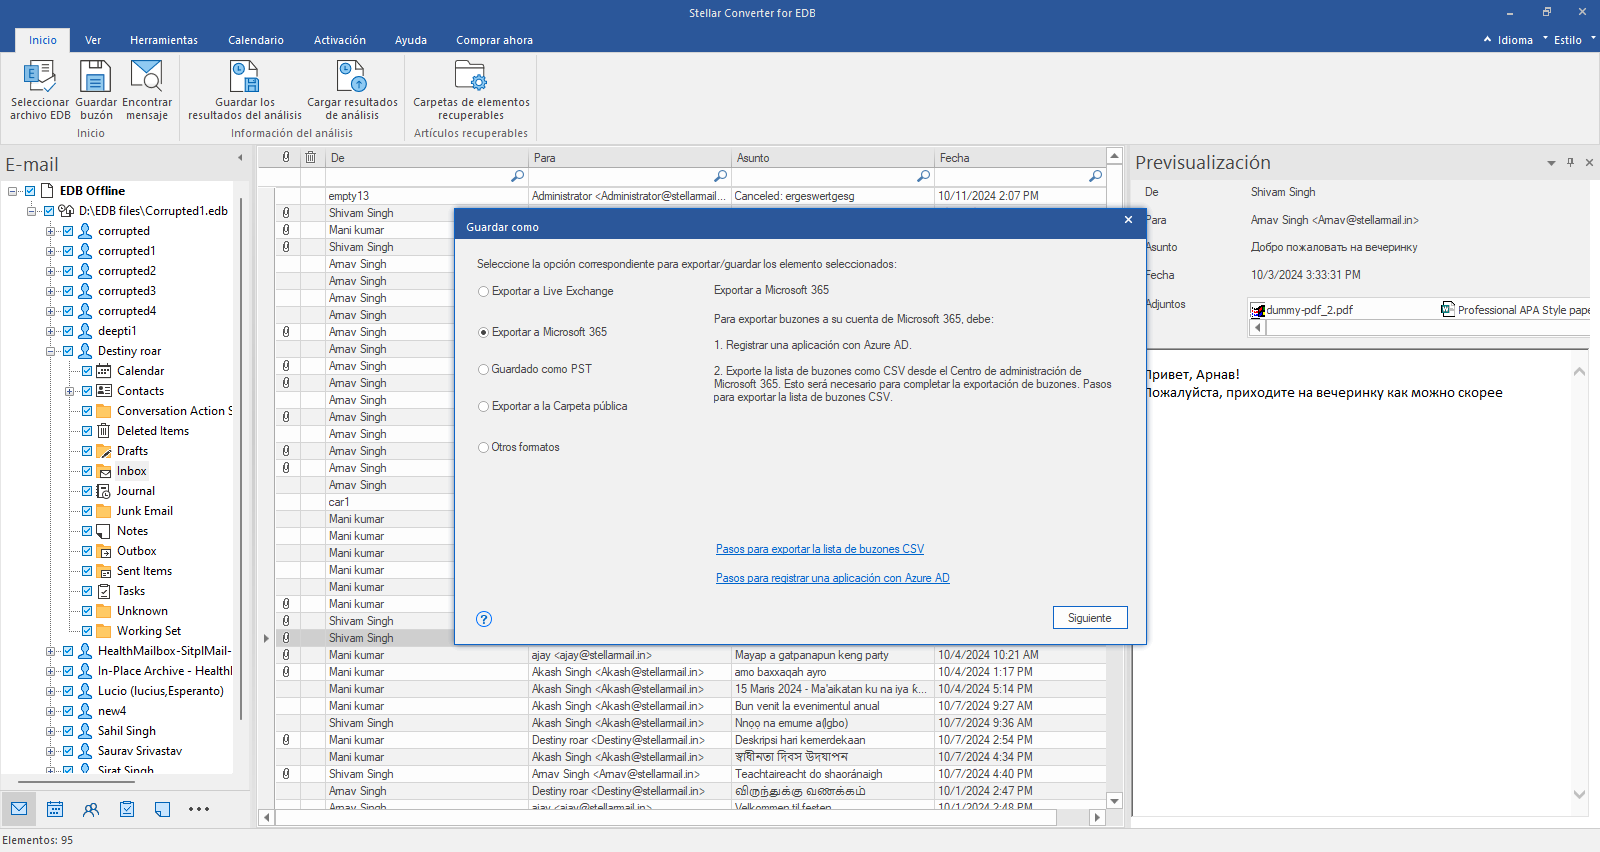The height and width of the screenshot is (852, 1600).
Task: Select the Sent Items folder
Action: click(x=144, y=571)
